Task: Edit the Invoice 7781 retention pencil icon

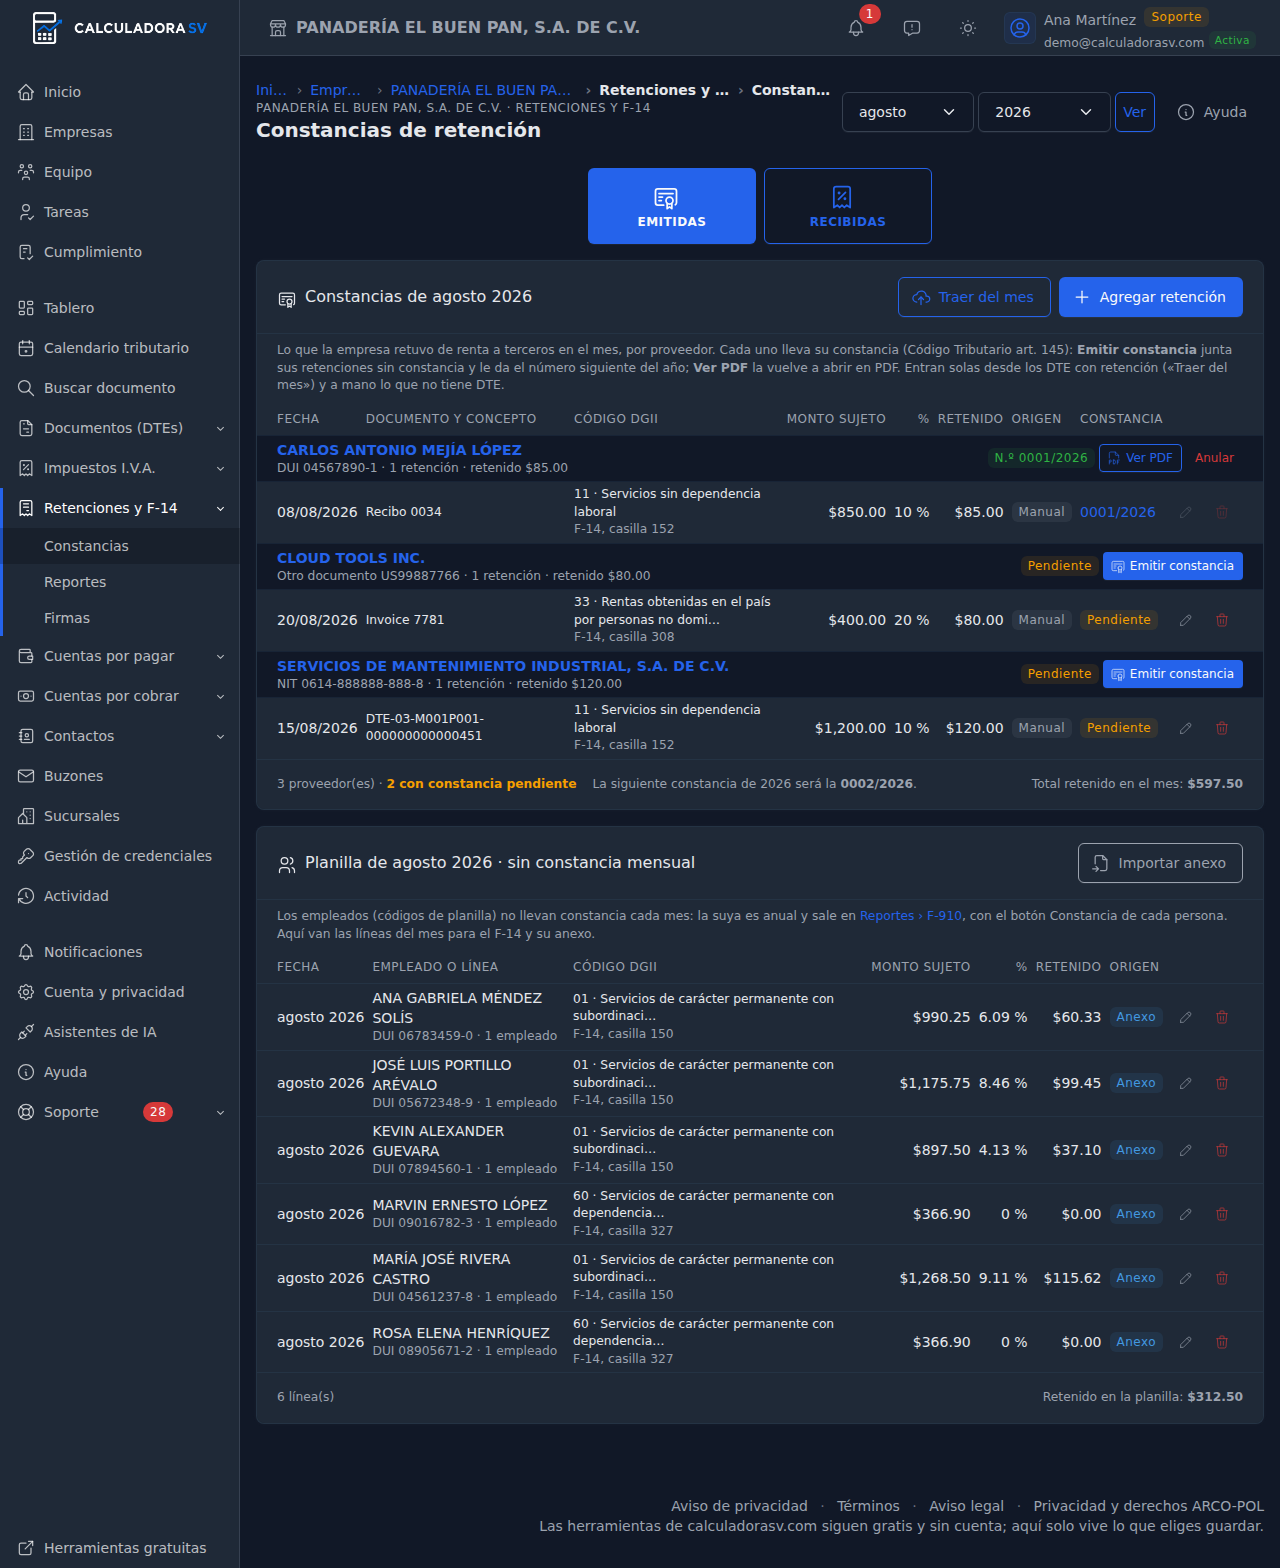Action: [x=1186, y=620]
